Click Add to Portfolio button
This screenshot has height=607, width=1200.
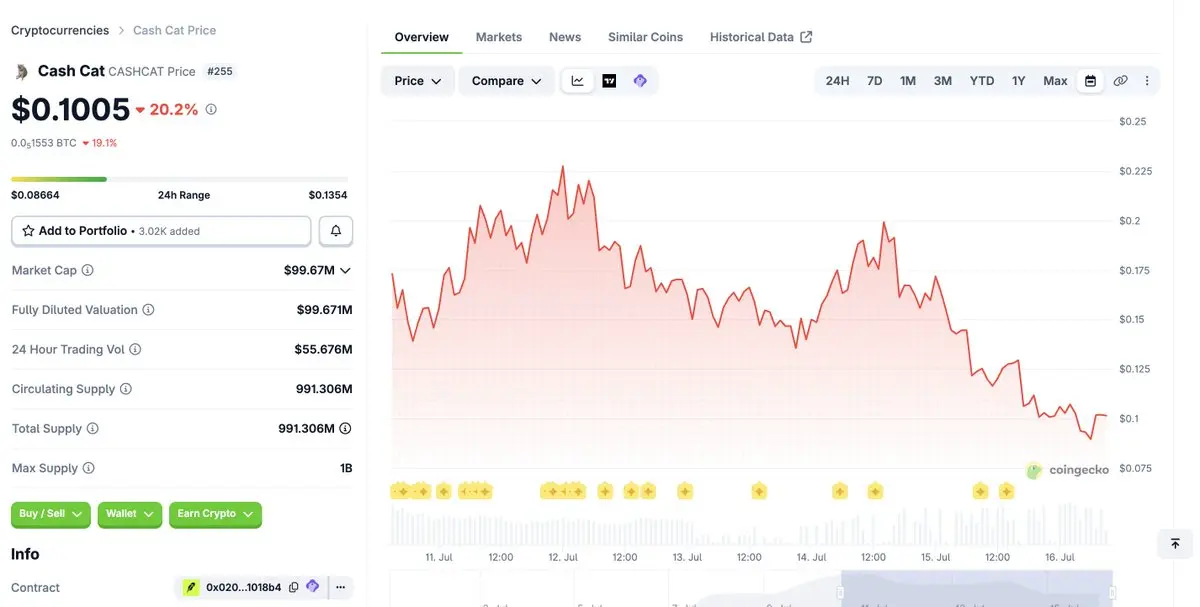[161, 231]
